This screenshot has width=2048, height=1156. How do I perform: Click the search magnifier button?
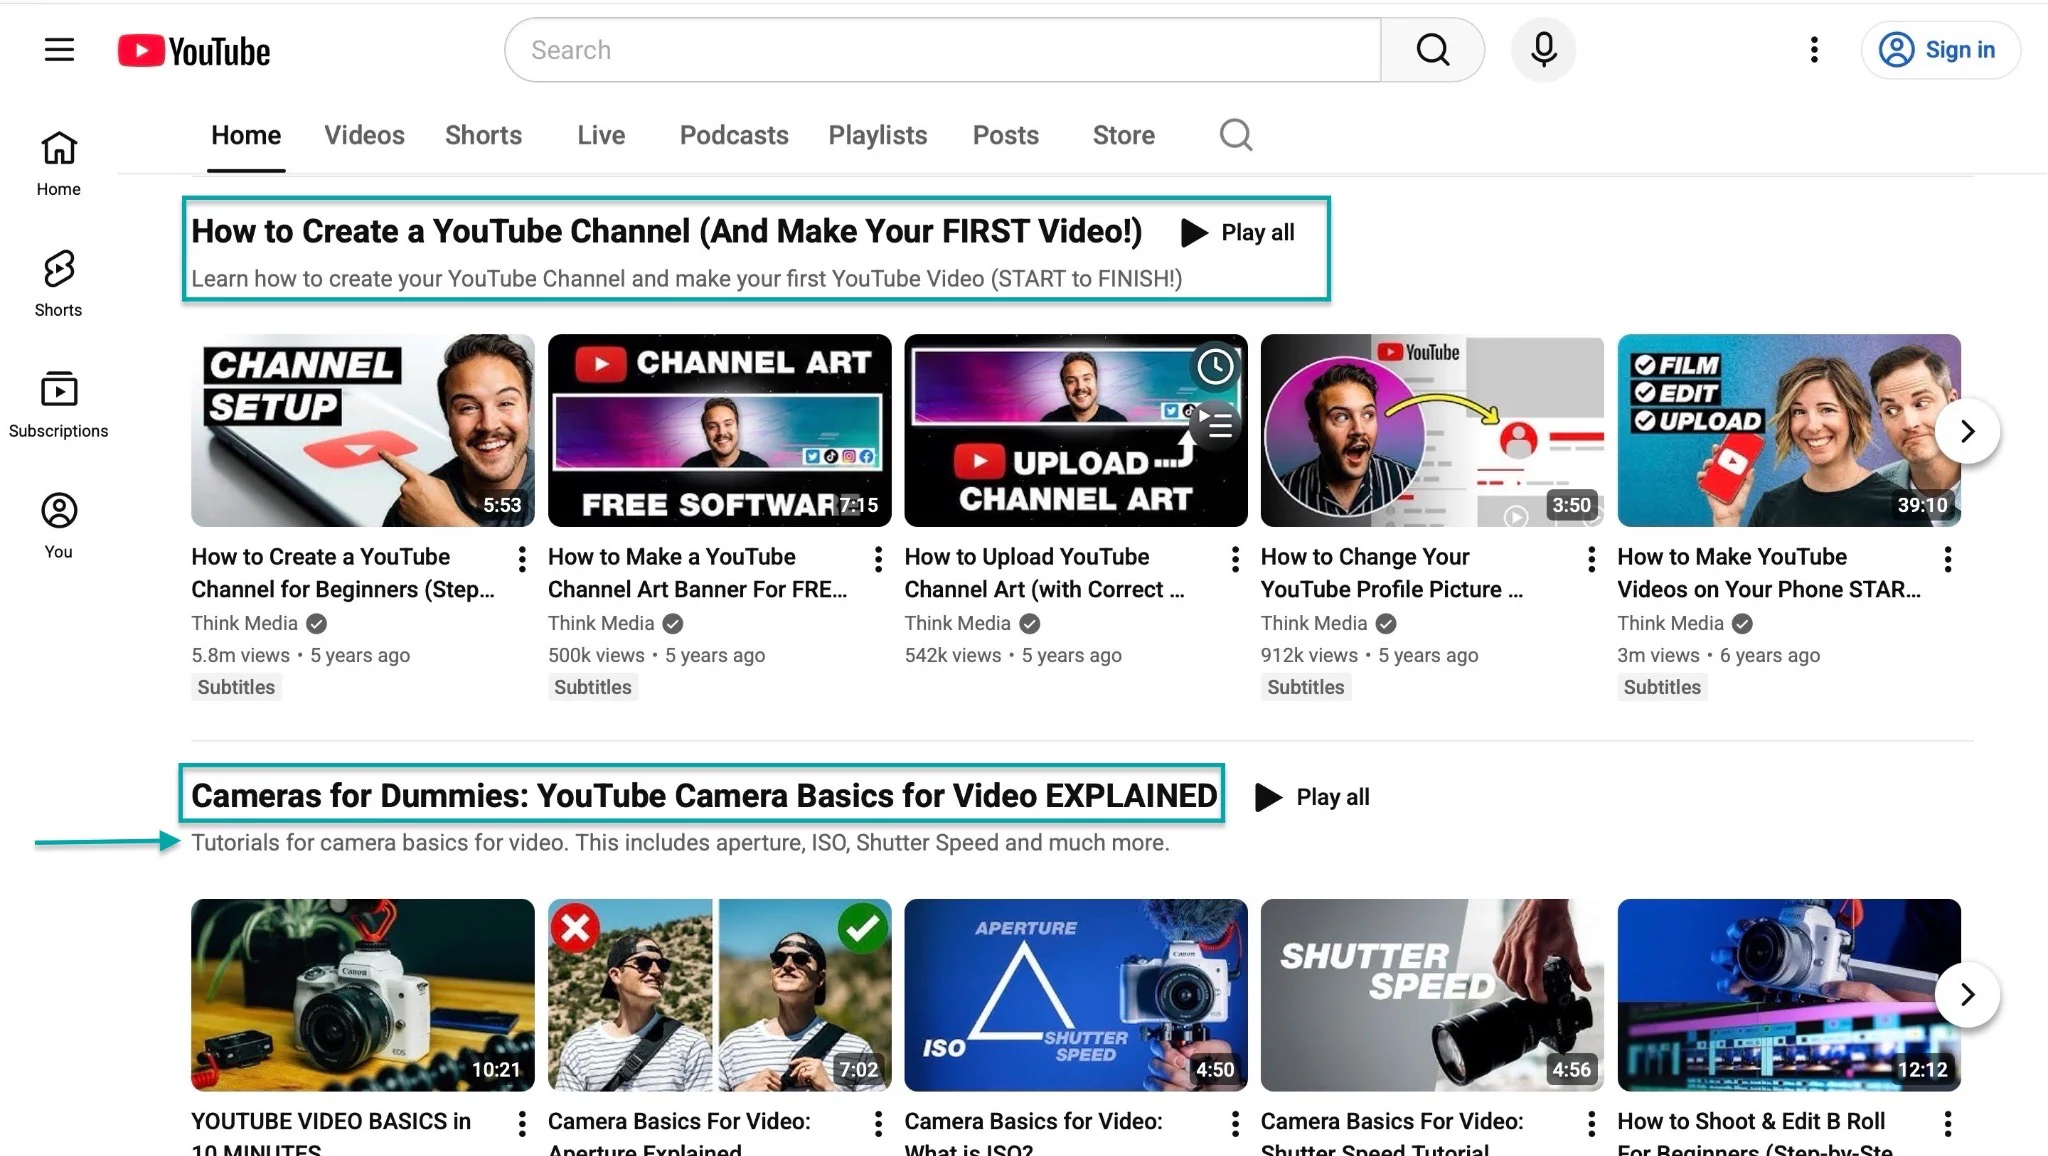[1432, 50]
